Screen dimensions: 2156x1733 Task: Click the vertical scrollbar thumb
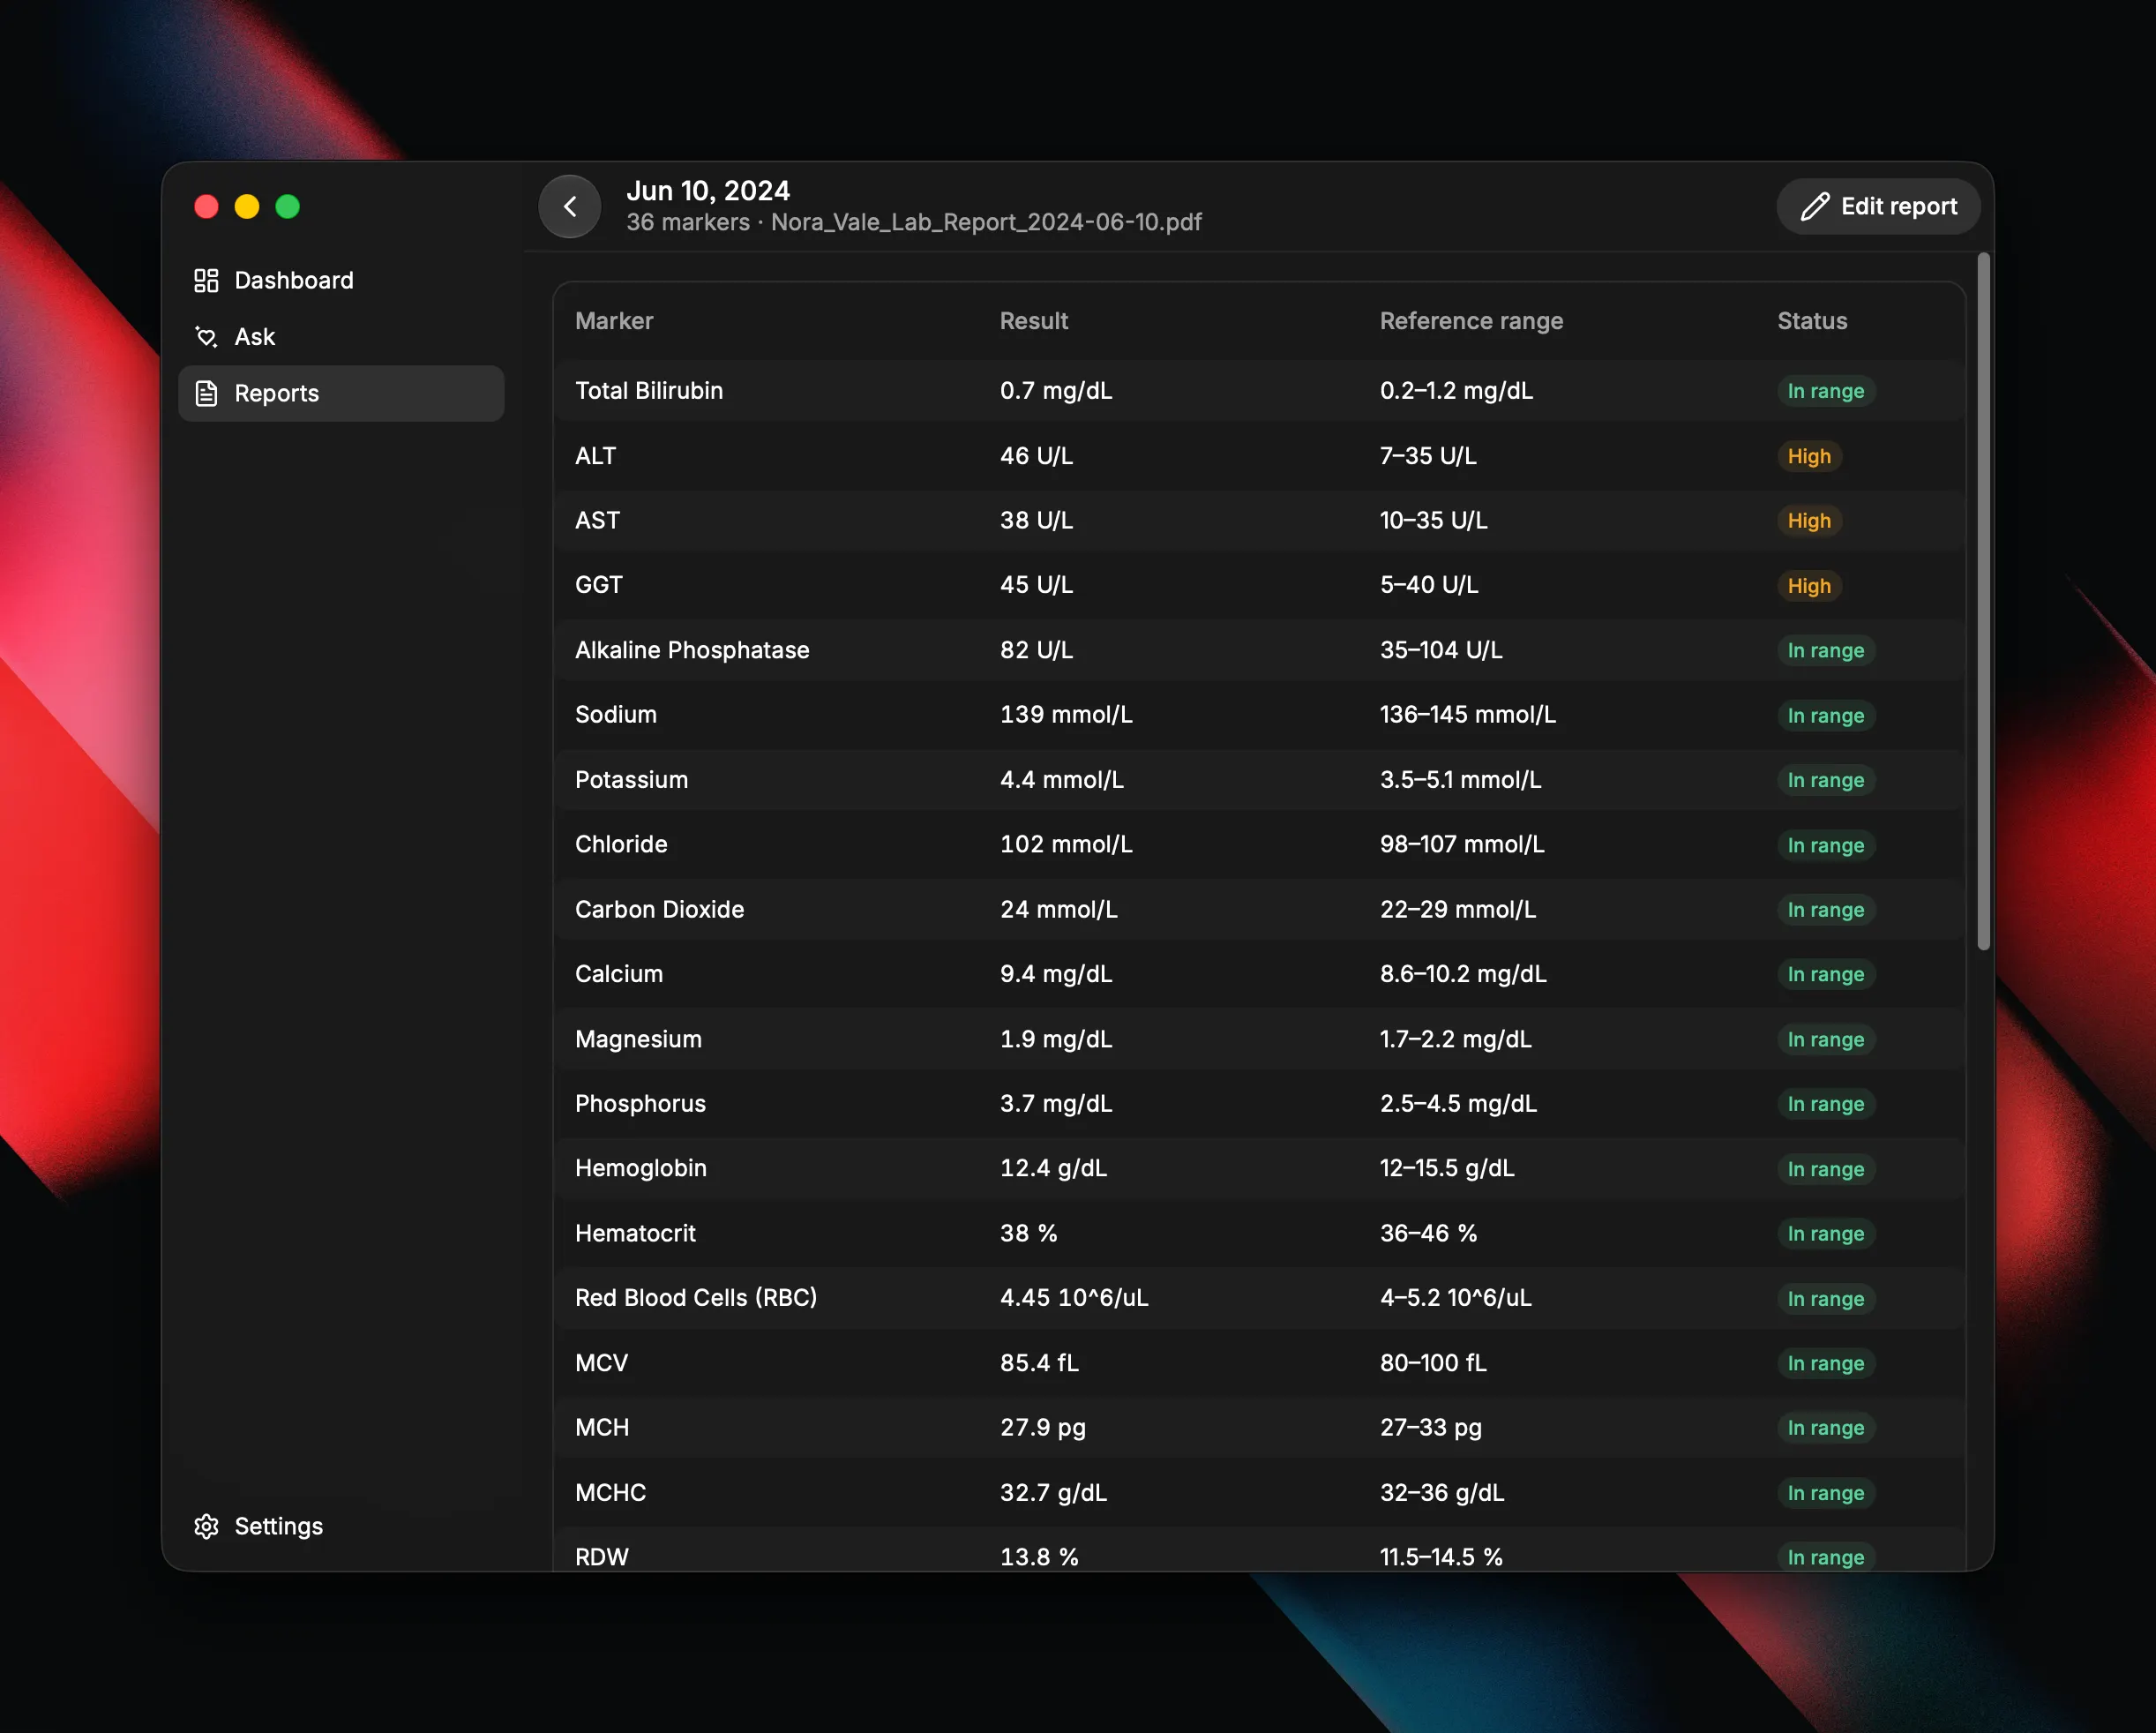[1983, 601]
